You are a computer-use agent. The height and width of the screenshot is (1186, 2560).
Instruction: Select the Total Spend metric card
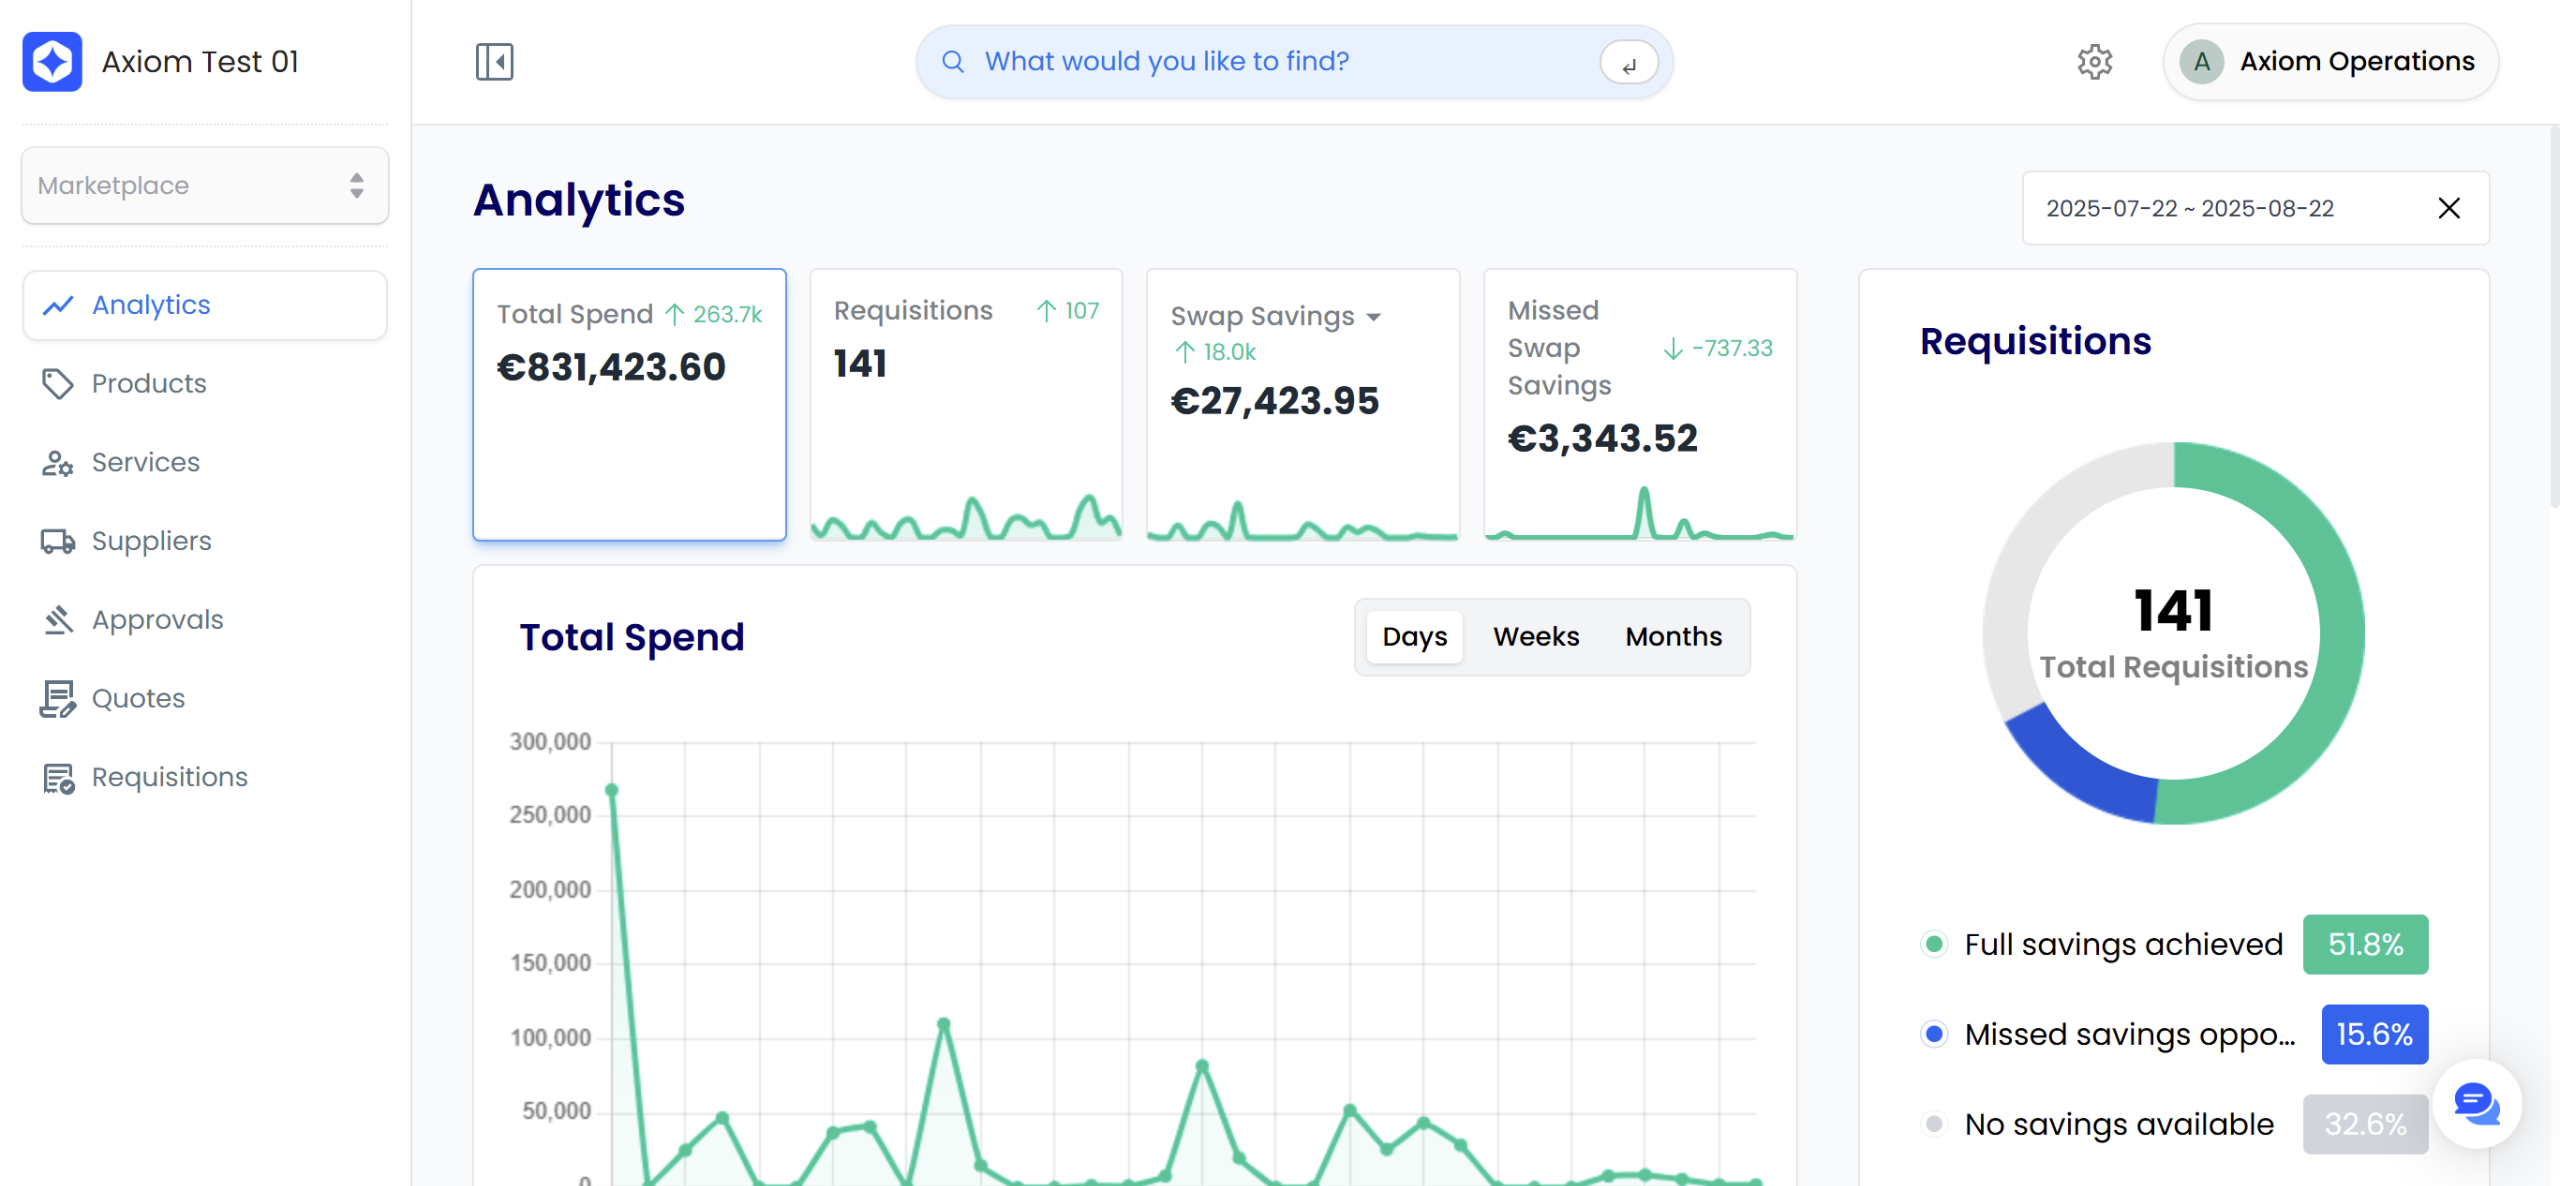(x=629, y=405)
